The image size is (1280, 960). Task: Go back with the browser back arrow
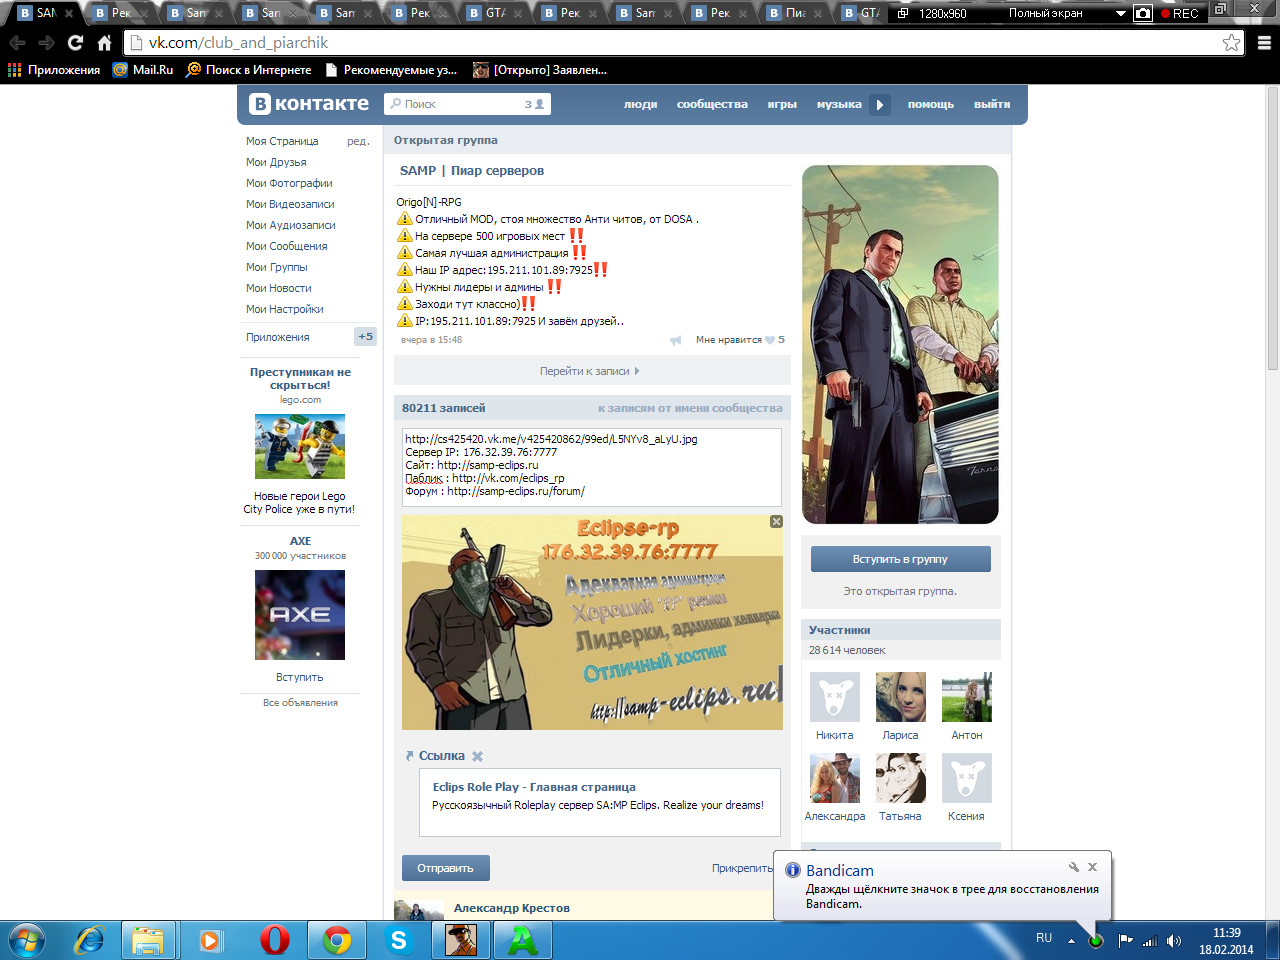pyautogui.click(x=17, y=43)
